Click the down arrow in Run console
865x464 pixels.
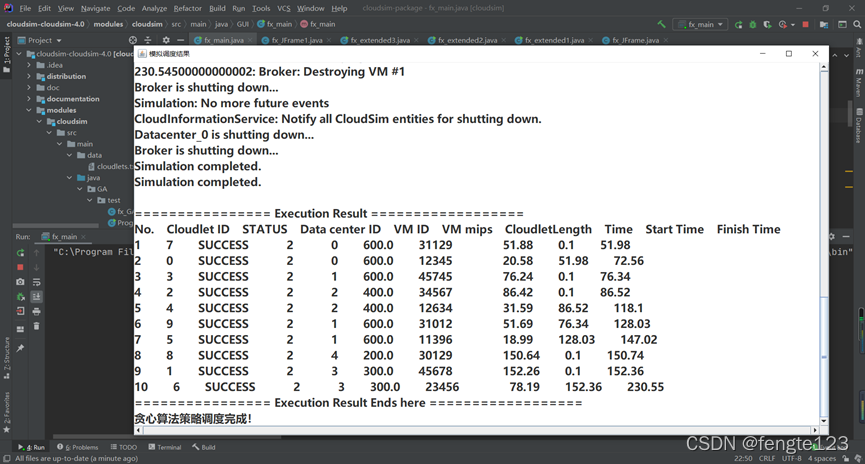[x=36, y=267]
